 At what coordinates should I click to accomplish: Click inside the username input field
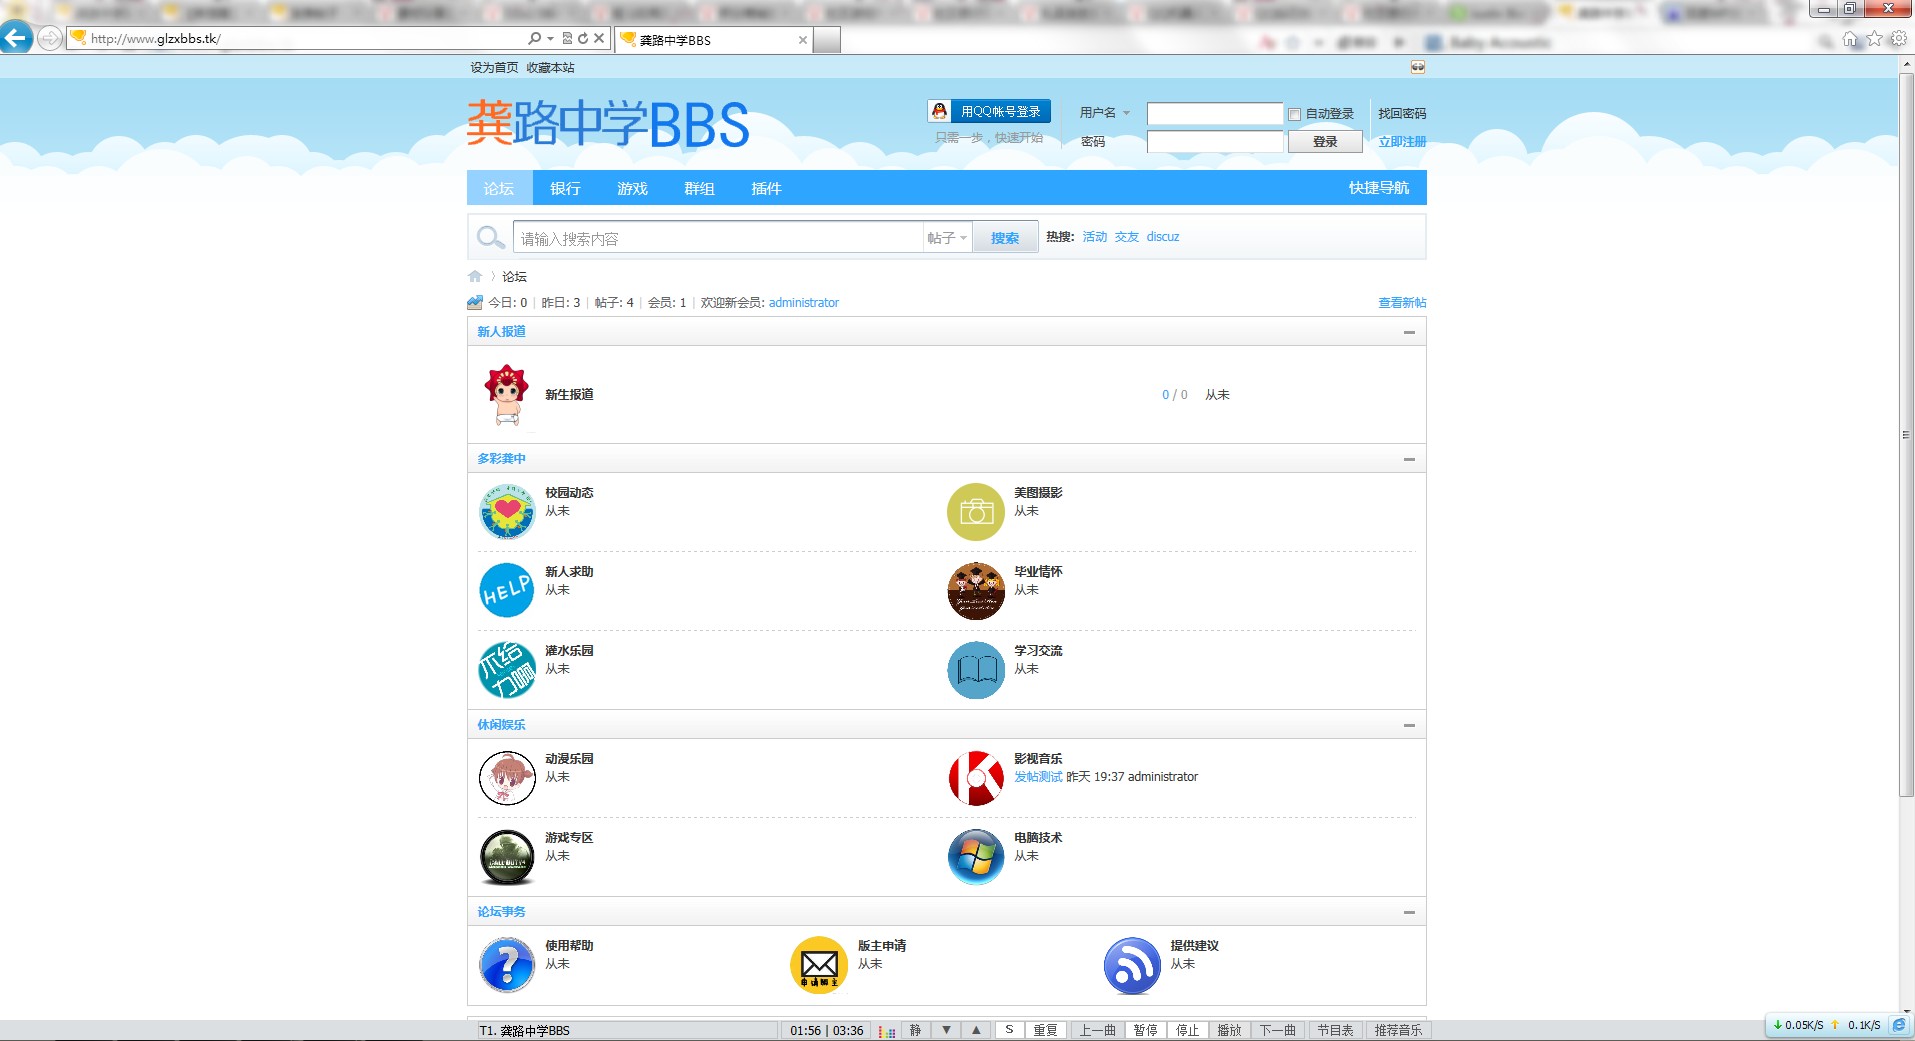point(1215,114)
